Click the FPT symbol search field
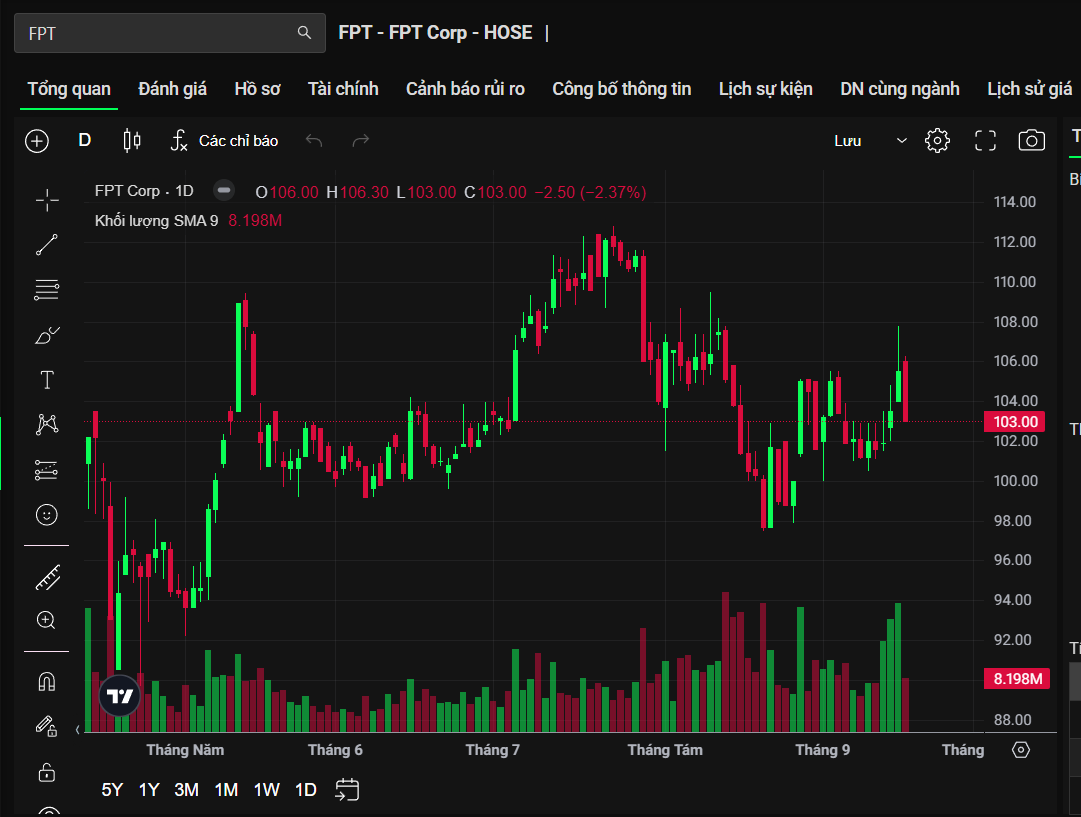The image size is (1081, 817). [x=170, y=33]
